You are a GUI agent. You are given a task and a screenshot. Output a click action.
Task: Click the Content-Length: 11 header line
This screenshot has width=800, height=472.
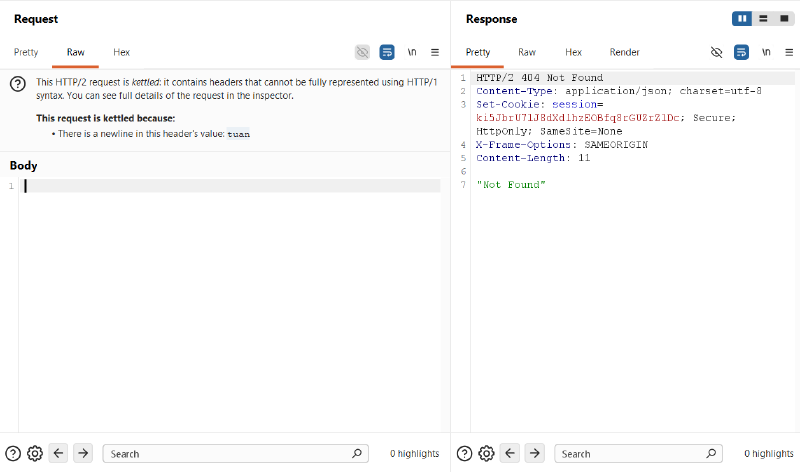tap(533, 158)
